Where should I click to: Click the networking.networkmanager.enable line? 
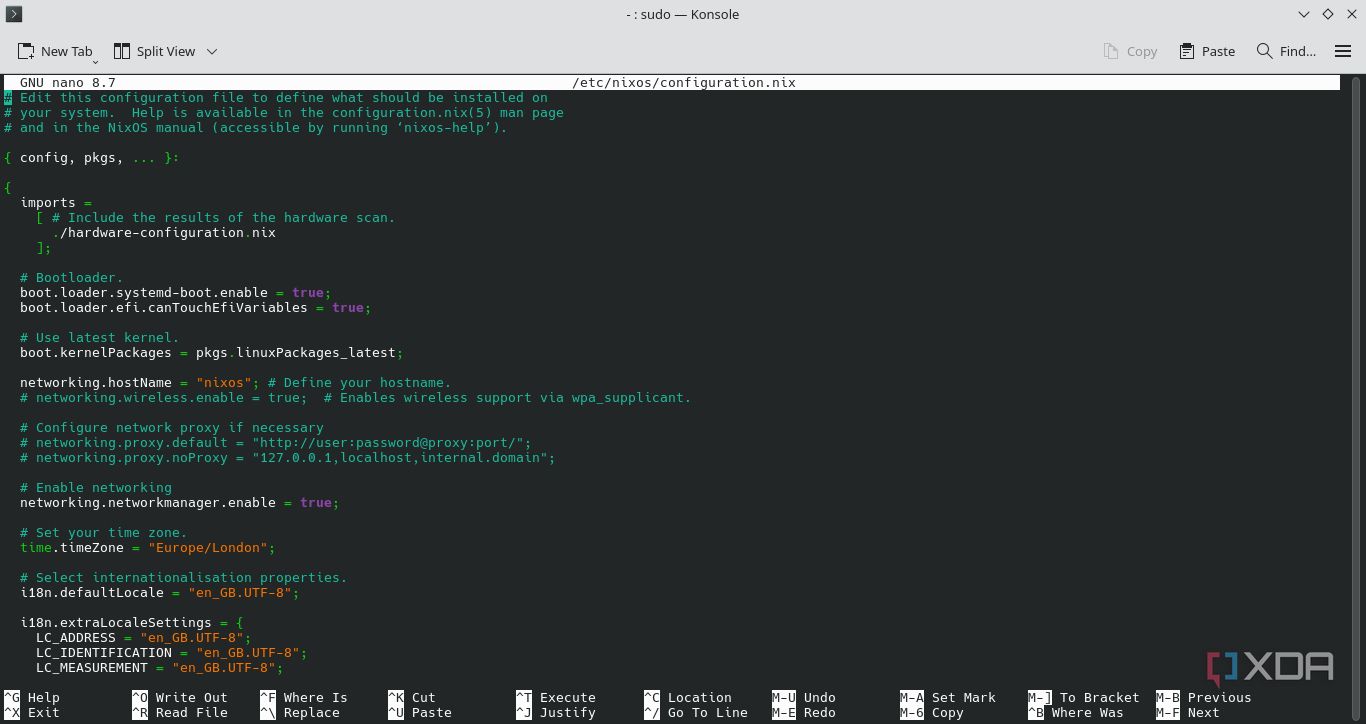(x=180, y=503)
